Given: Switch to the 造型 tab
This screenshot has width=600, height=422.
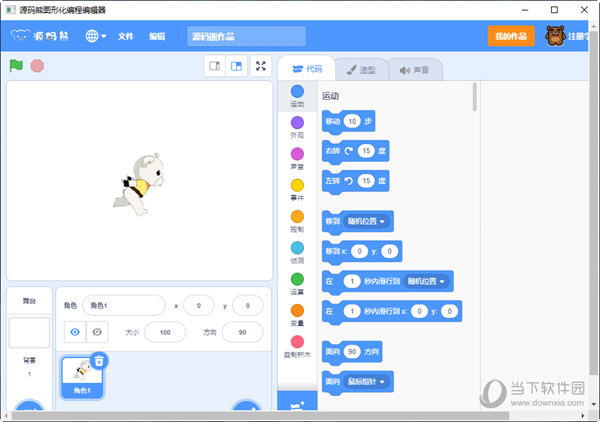Looking at the screenshot, I should [361, 70].
